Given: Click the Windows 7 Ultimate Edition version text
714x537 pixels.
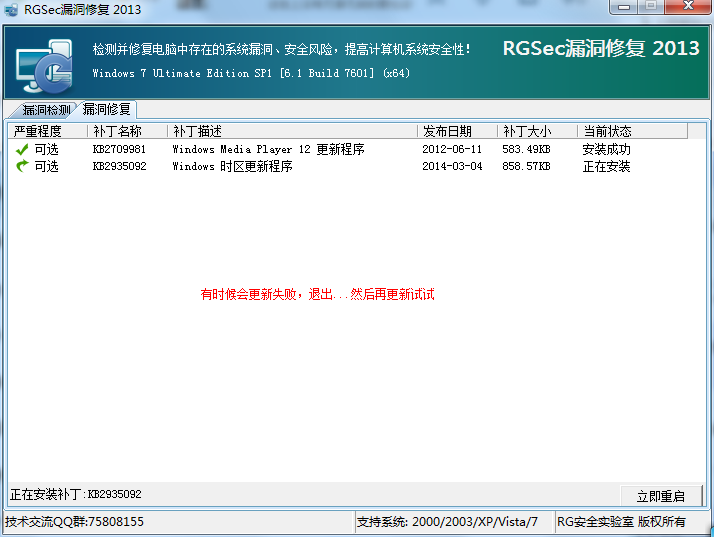Looking at the screenshot, I should (x=251, y=73).
